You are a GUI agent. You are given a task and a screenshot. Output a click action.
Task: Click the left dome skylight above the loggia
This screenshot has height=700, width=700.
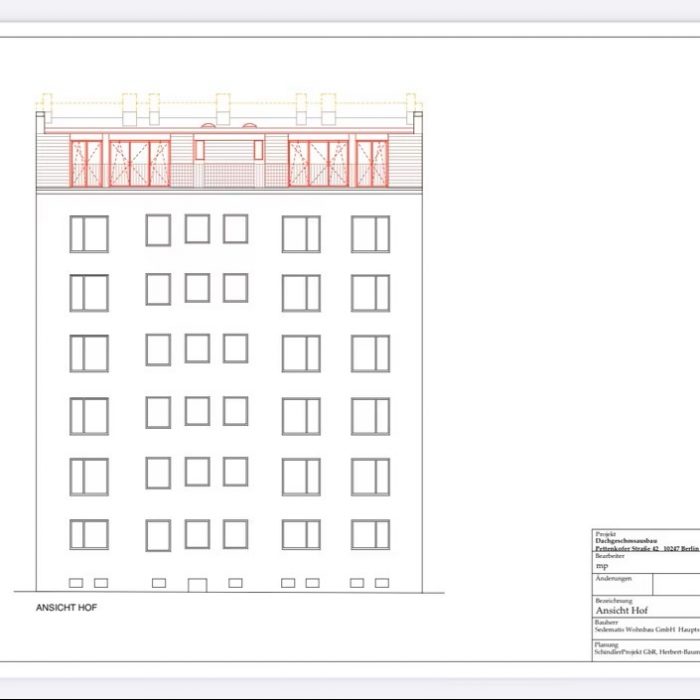pos(207,125)
